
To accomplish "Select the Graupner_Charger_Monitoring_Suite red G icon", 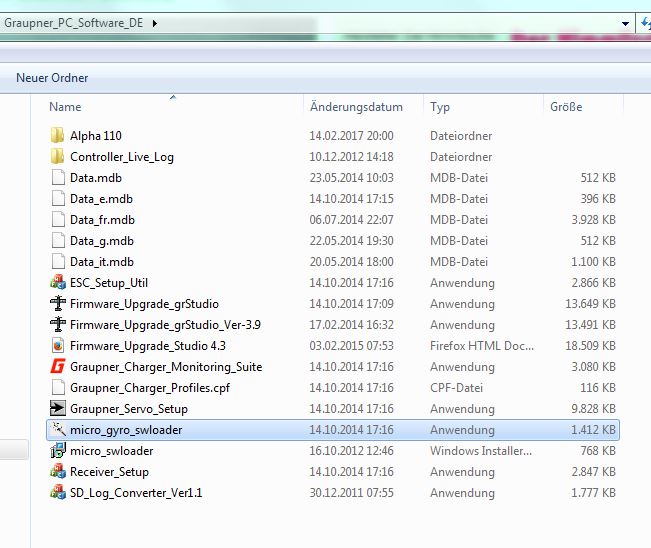I will pyautogui.click(x=57, y=367).
